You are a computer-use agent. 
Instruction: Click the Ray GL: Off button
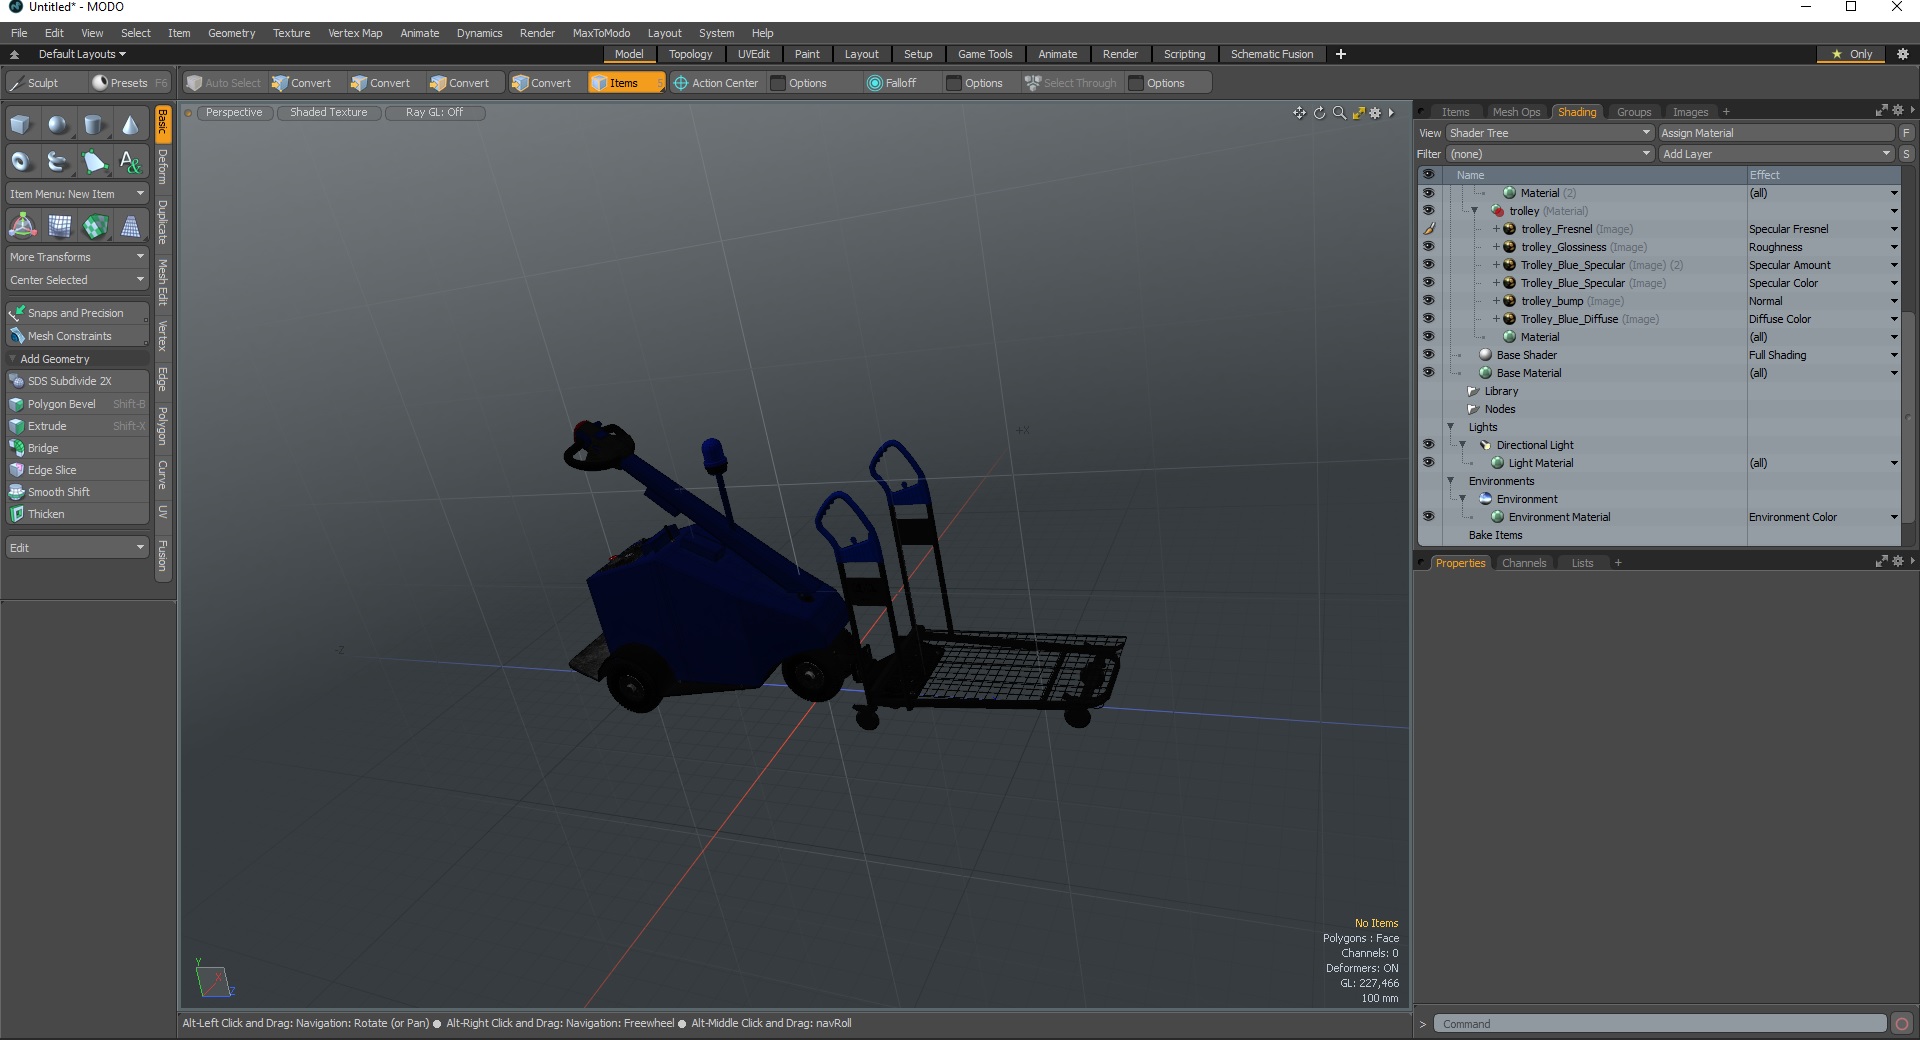(434, 113)
